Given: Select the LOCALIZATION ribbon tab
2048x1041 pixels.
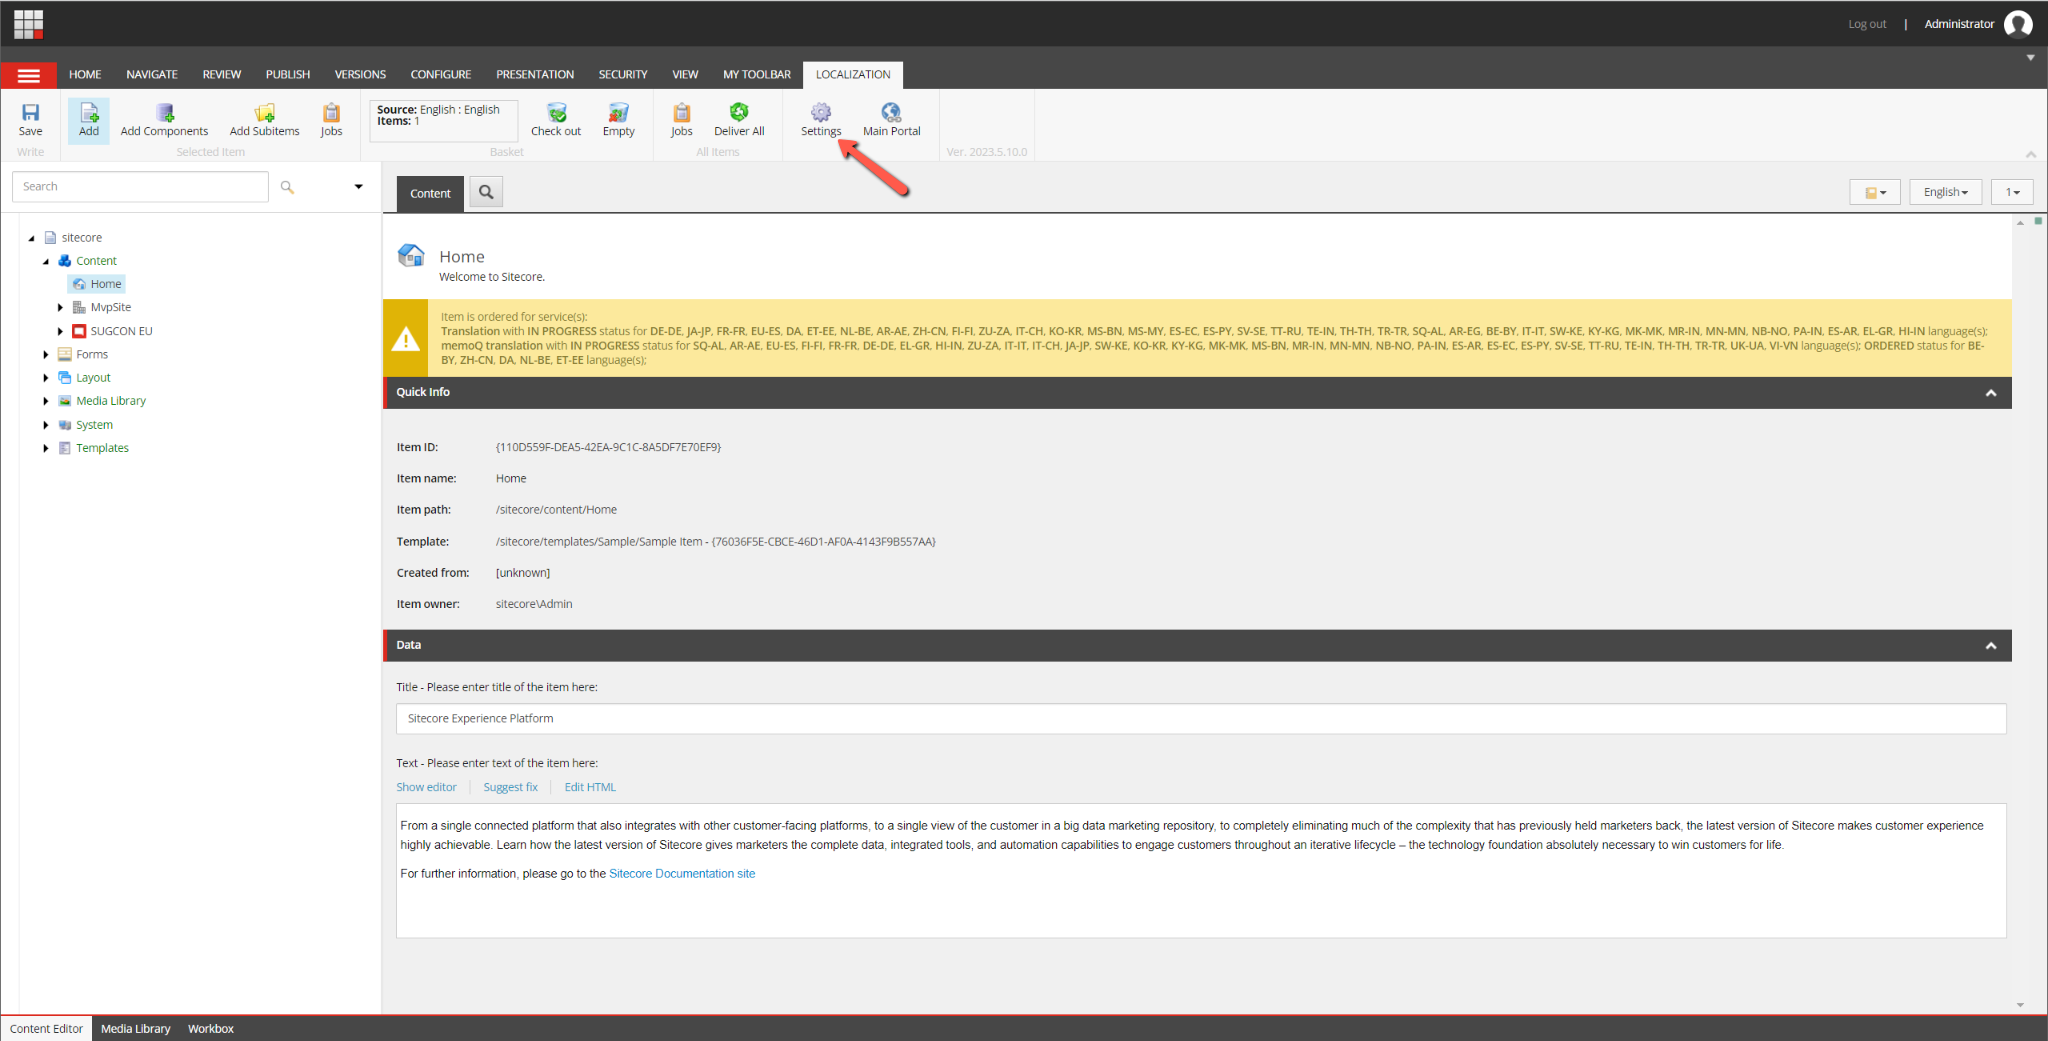Looking at the screenshot, I should coord(853,75).
